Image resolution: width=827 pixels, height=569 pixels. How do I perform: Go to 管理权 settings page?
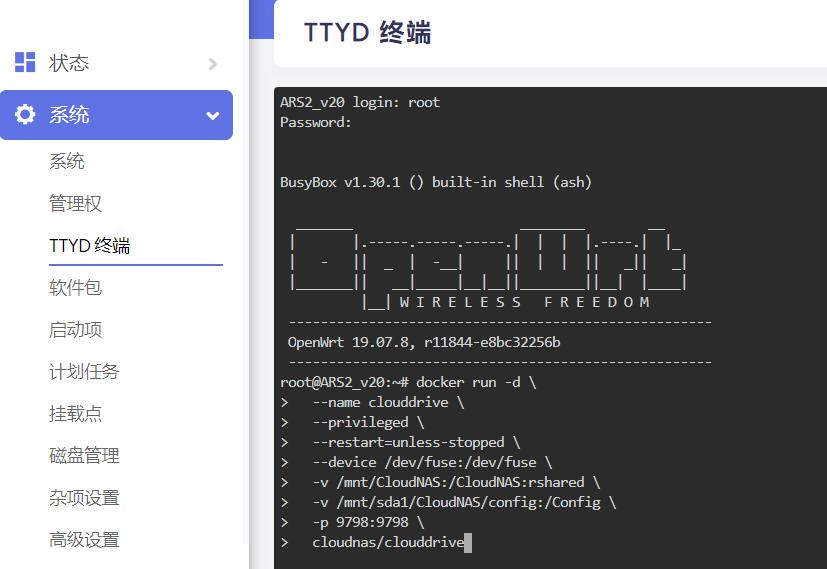75,203
